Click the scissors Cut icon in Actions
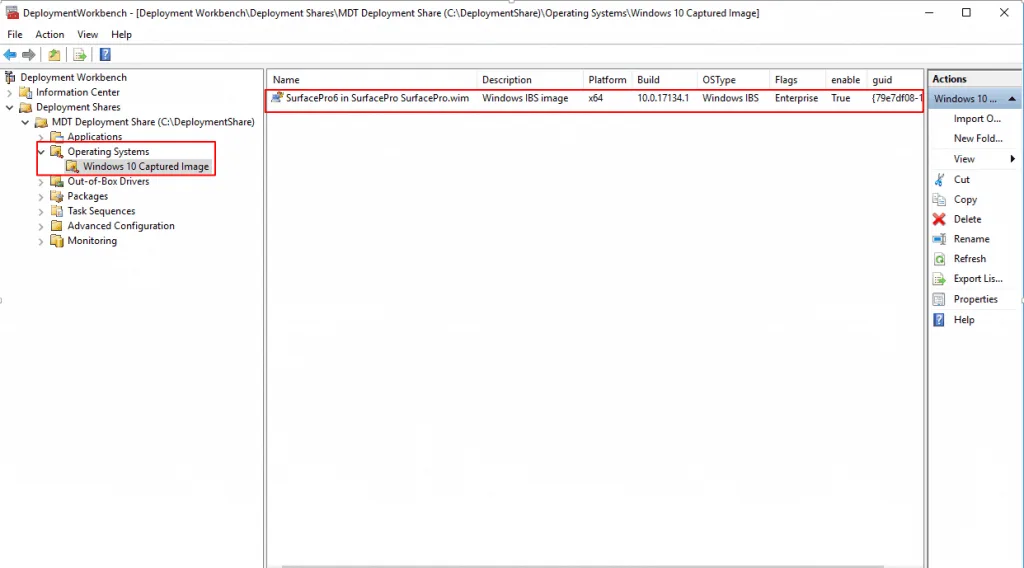1024x568 pixels. click(x=939, y=180)
